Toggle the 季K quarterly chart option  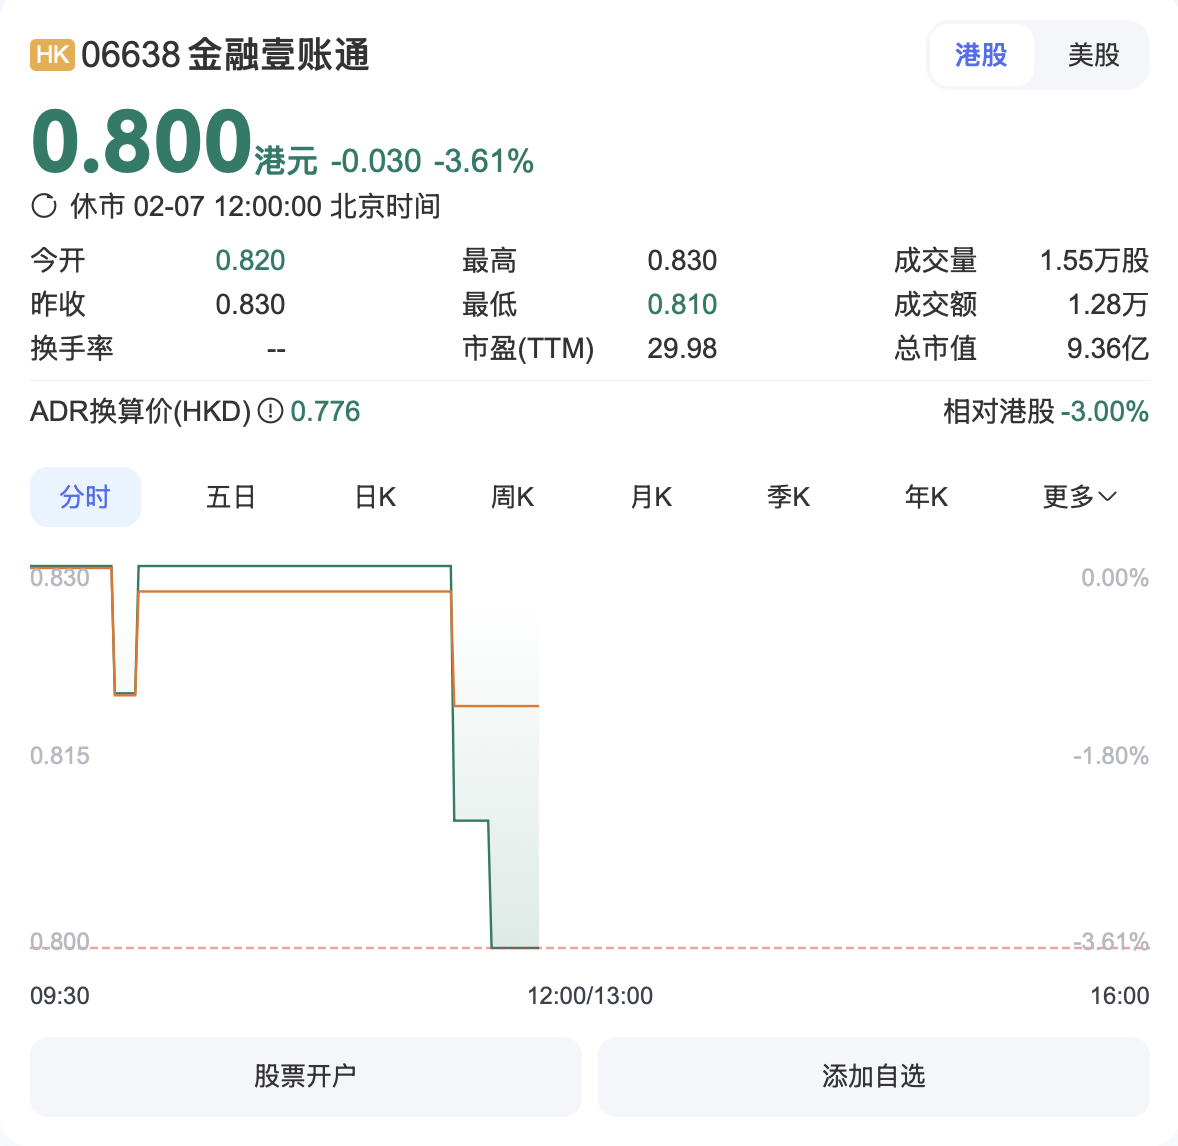789,496
